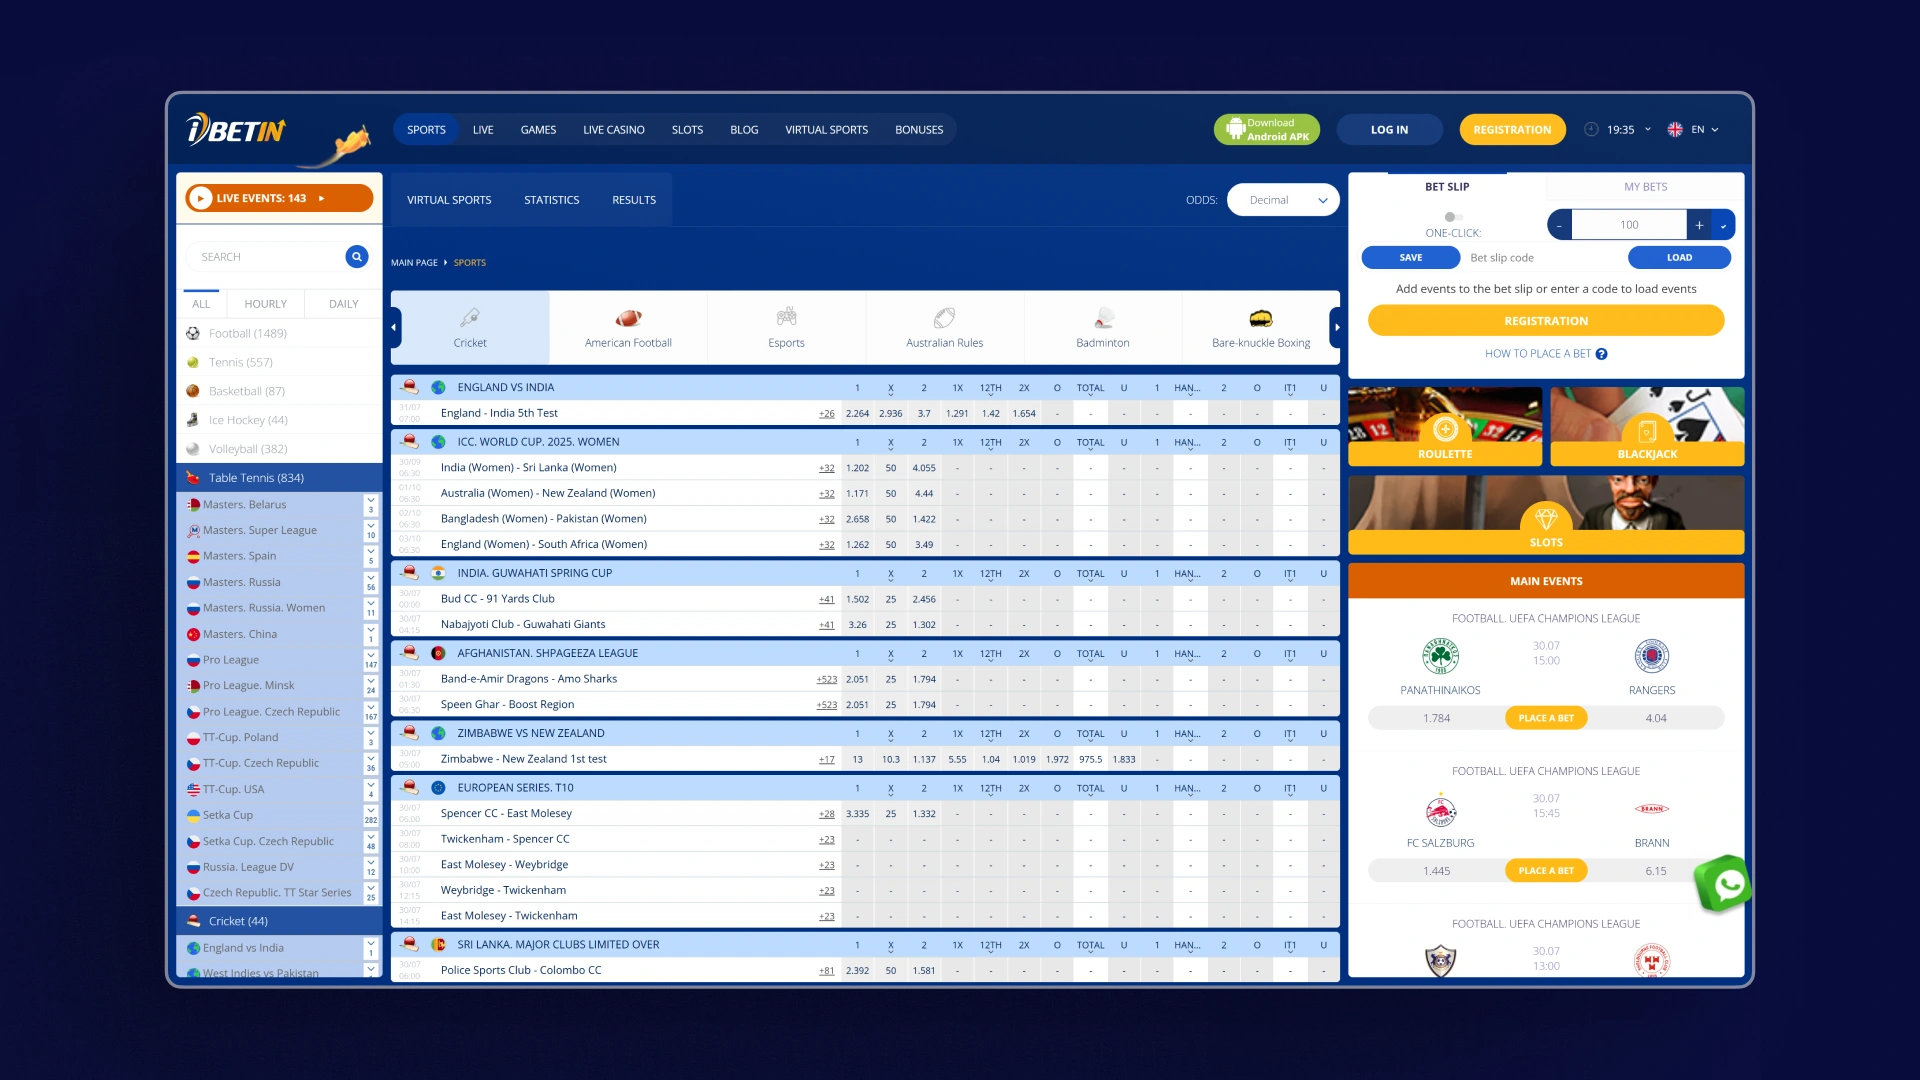Switch to the Hourly filter tab

click(265, 304)
